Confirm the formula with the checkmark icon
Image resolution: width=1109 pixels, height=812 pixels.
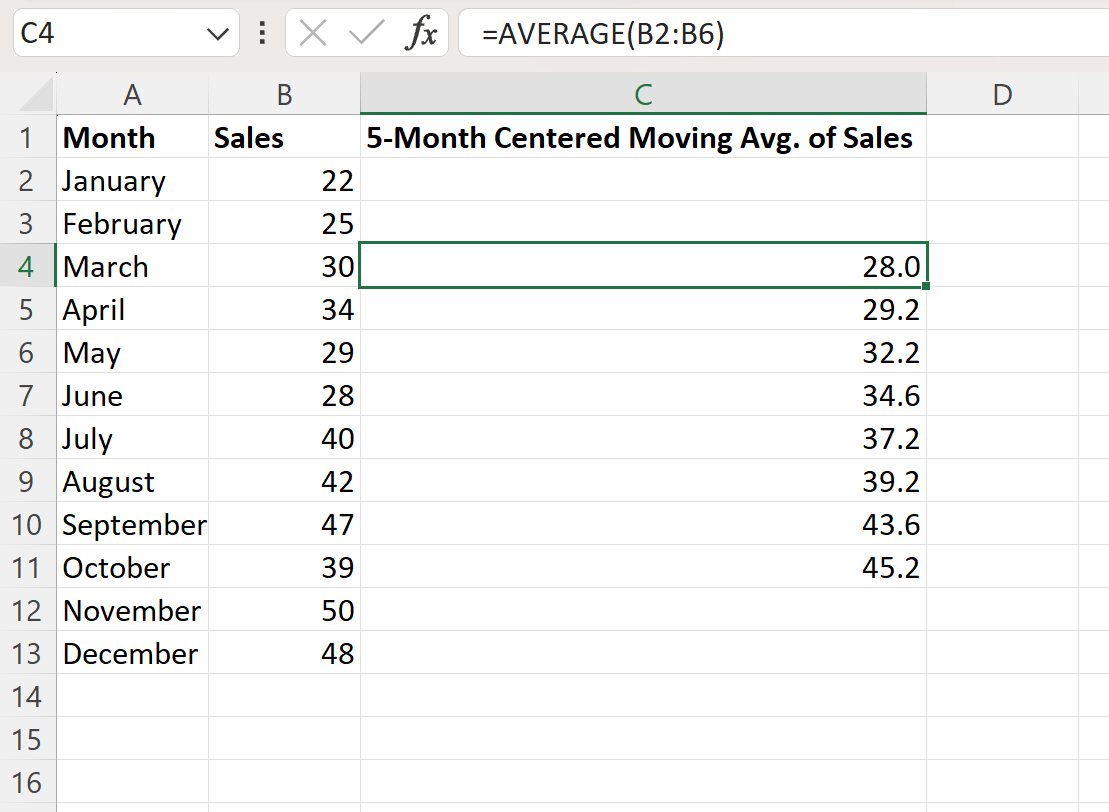(x=366, y=33)
